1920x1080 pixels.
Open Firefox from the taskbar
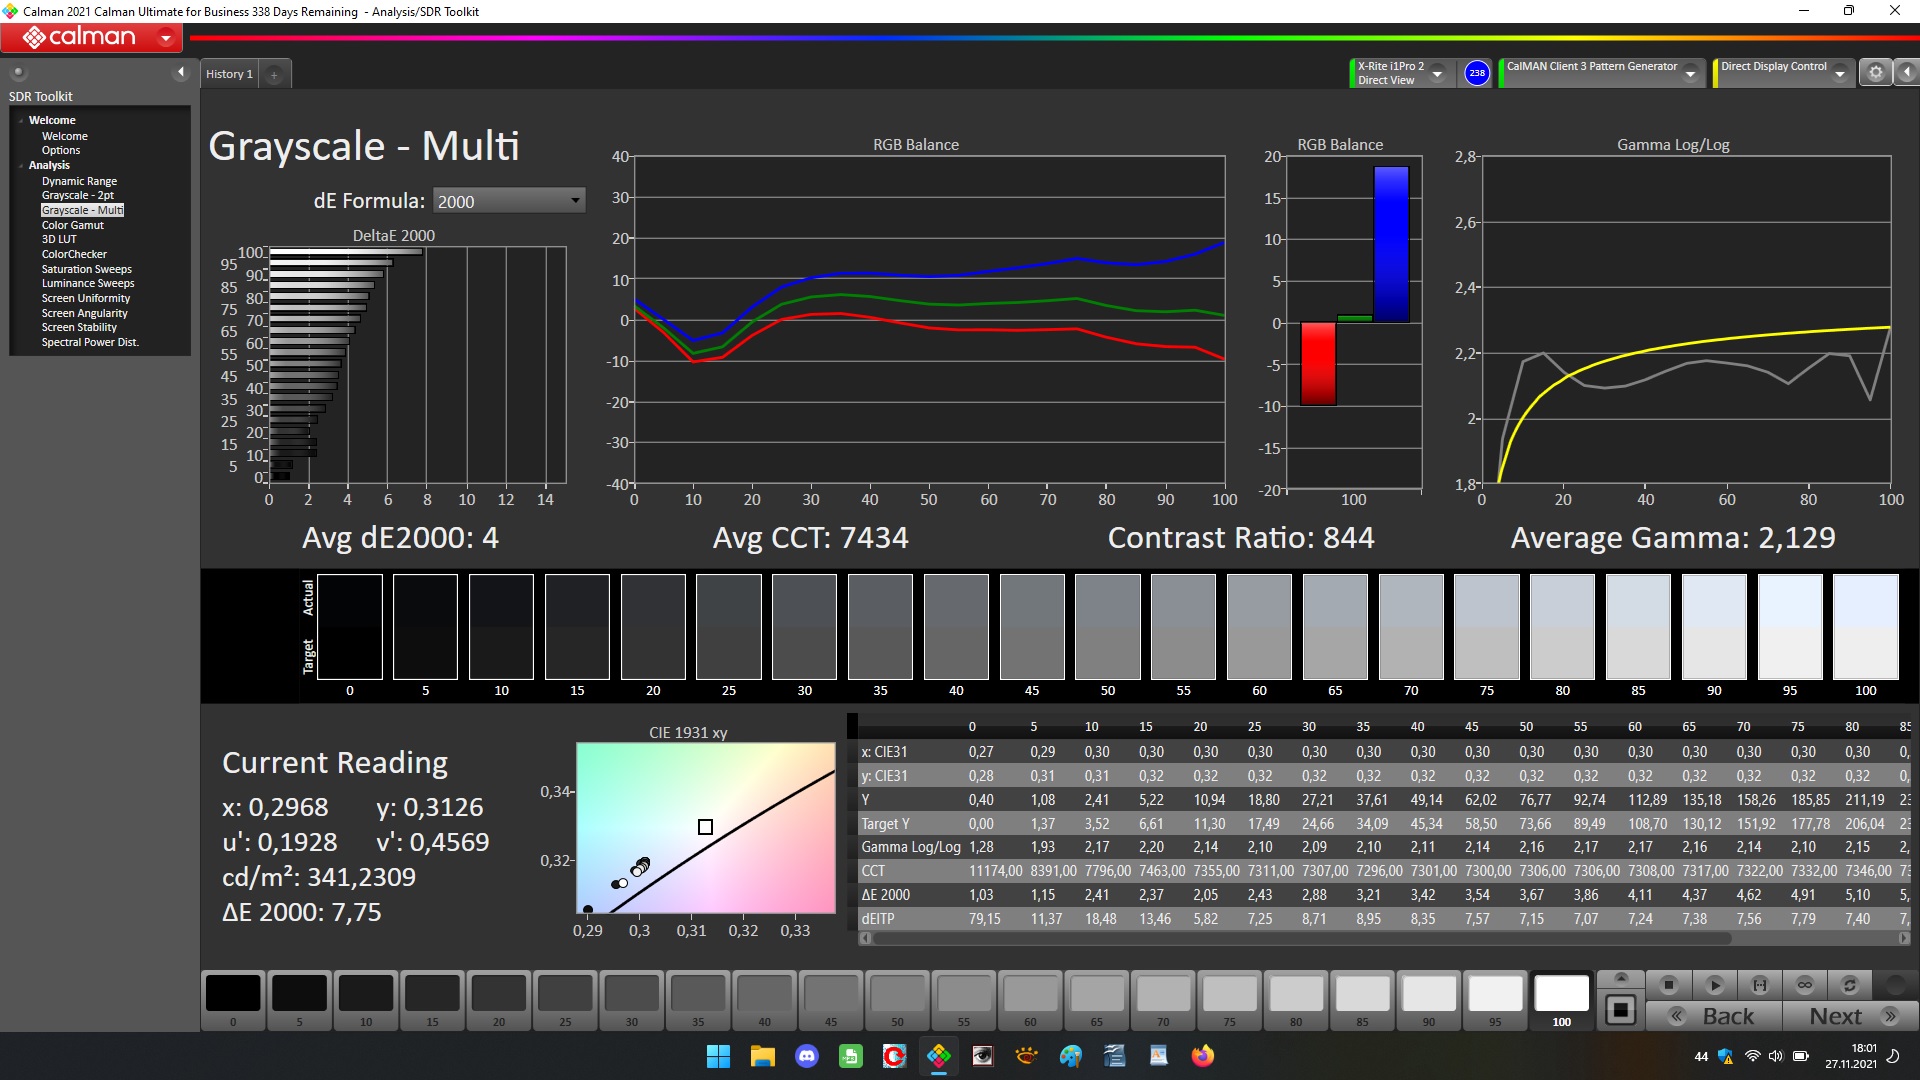[x=1202, y=1056]
